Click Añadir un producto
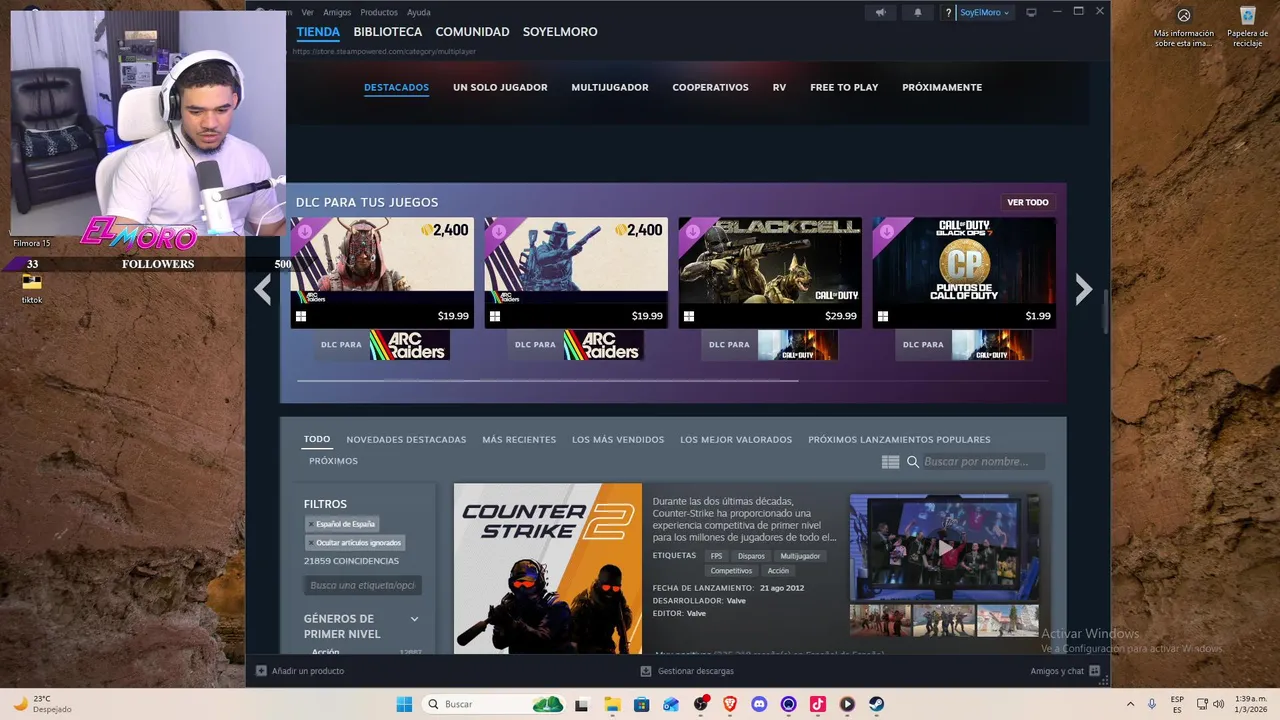The image size is (1280, 720). tap(300, 671)
